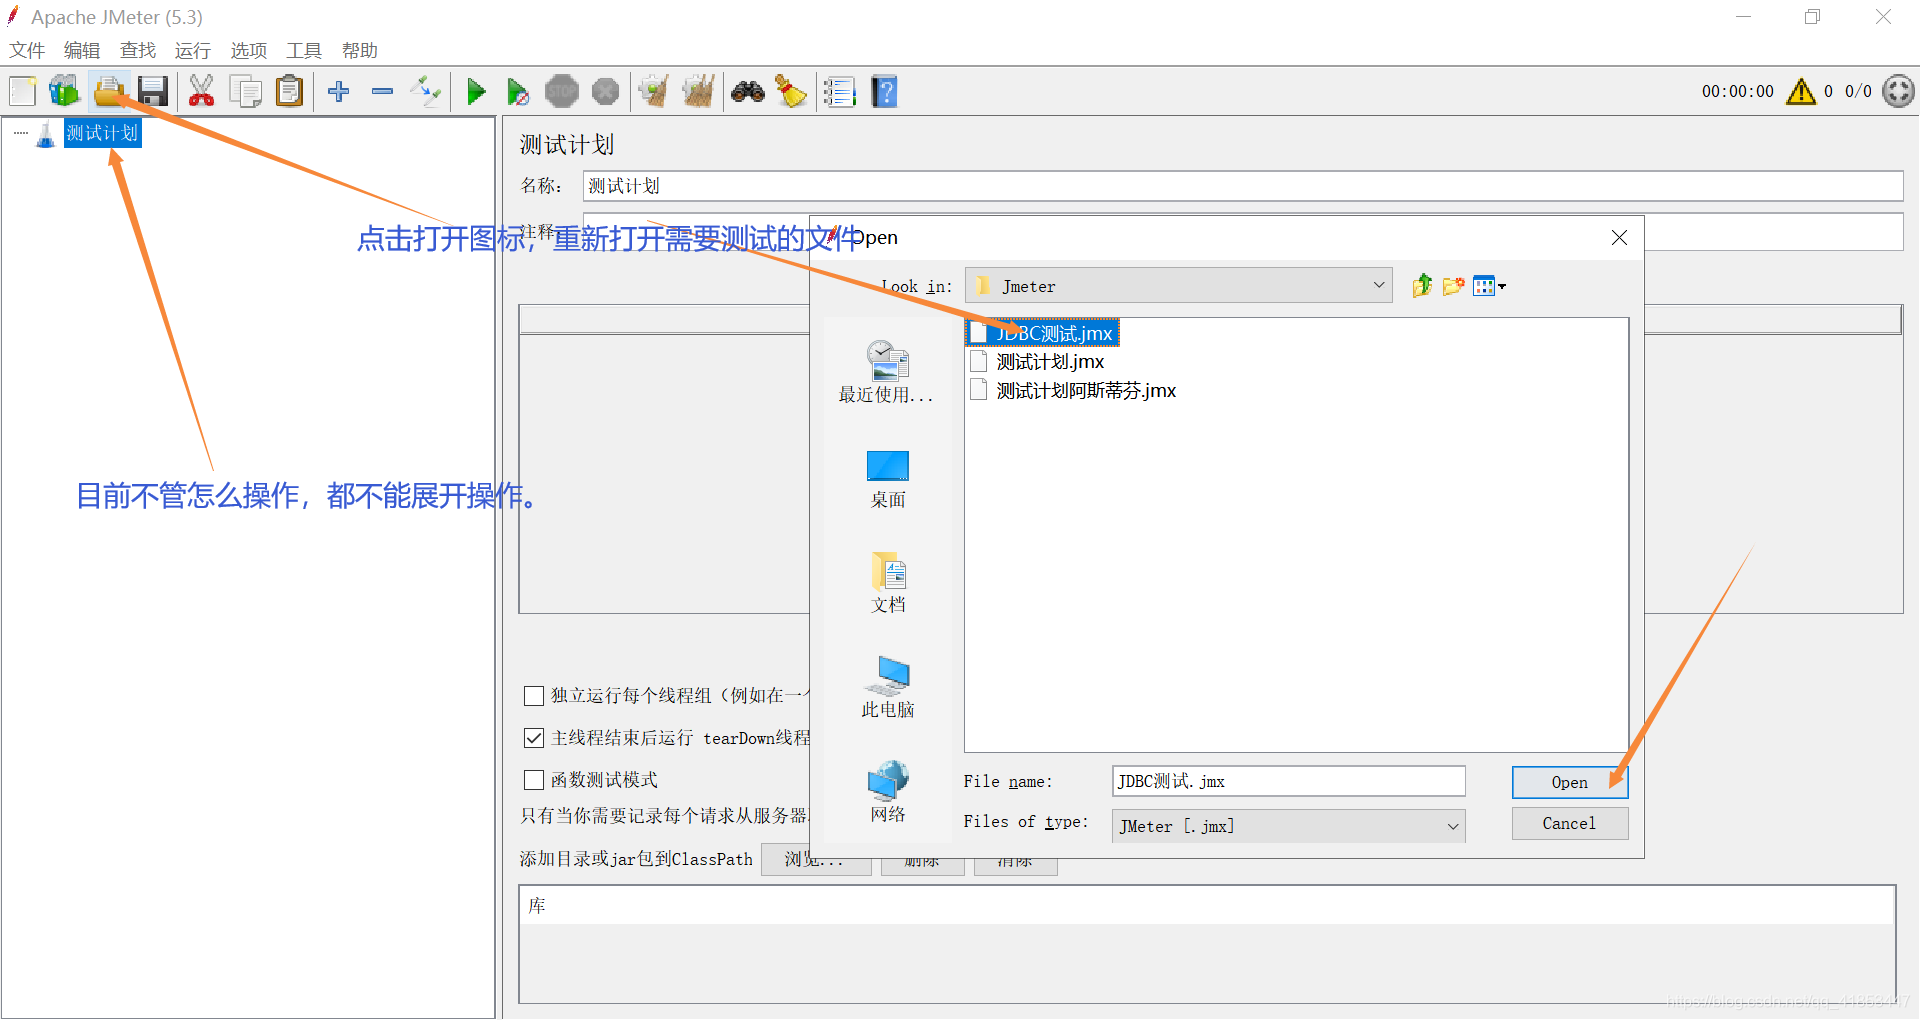Screen dimensions: 1920x1020
Task: Reset search with brush icon
Action: pyautogui.click(x=791, y=92)
